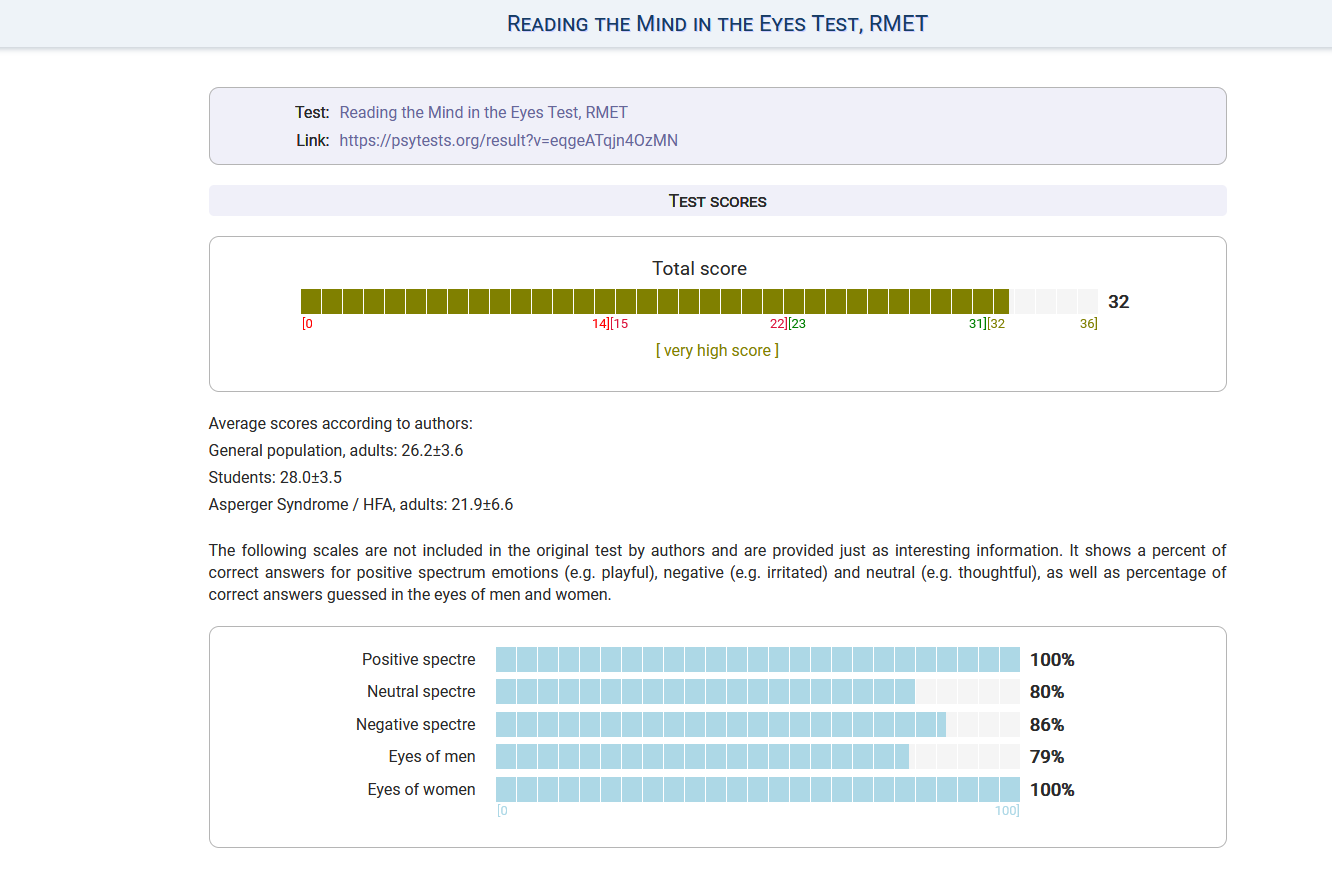
Task: Click the 'Neutral spectre' label
Action: point(421,692)
